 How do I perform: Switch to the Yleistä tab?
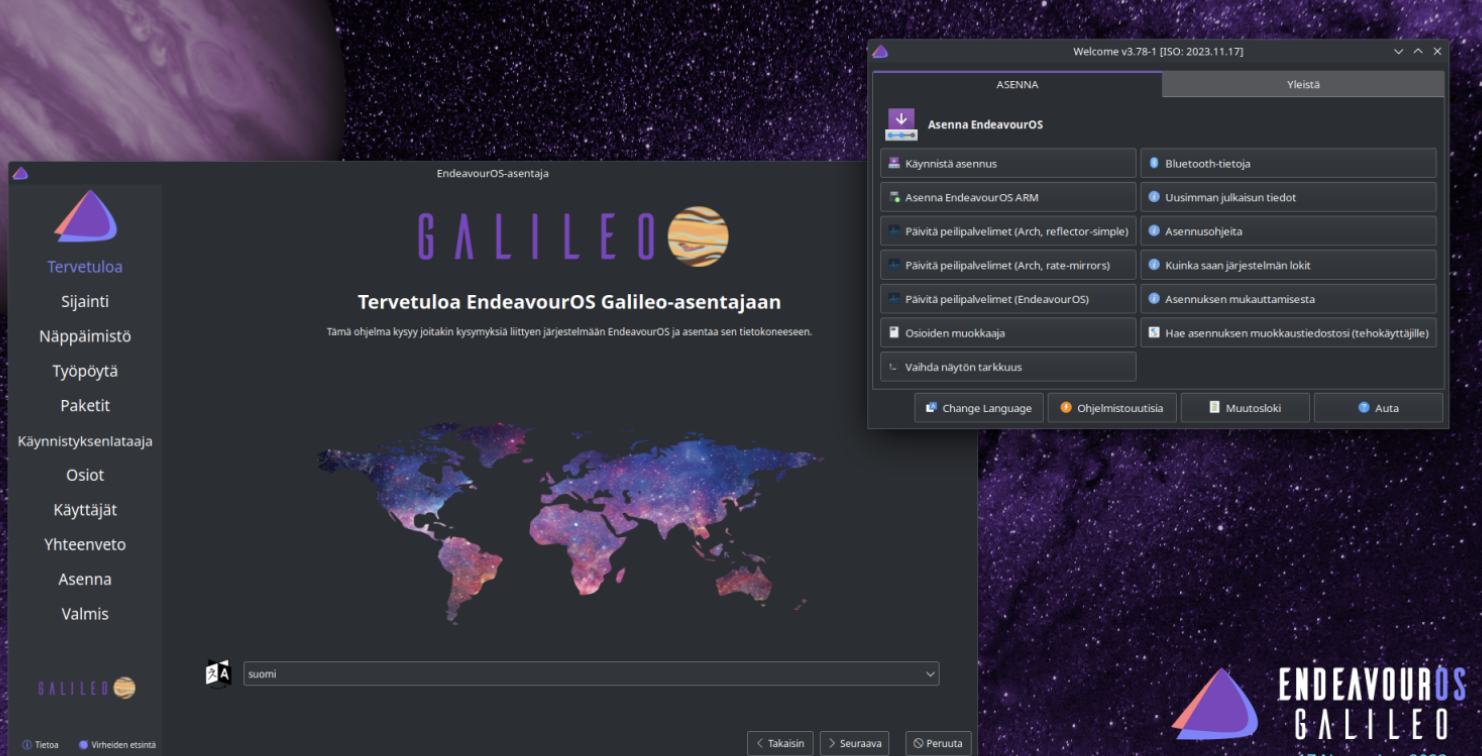pyautogui.click(x=1303, y=85)
